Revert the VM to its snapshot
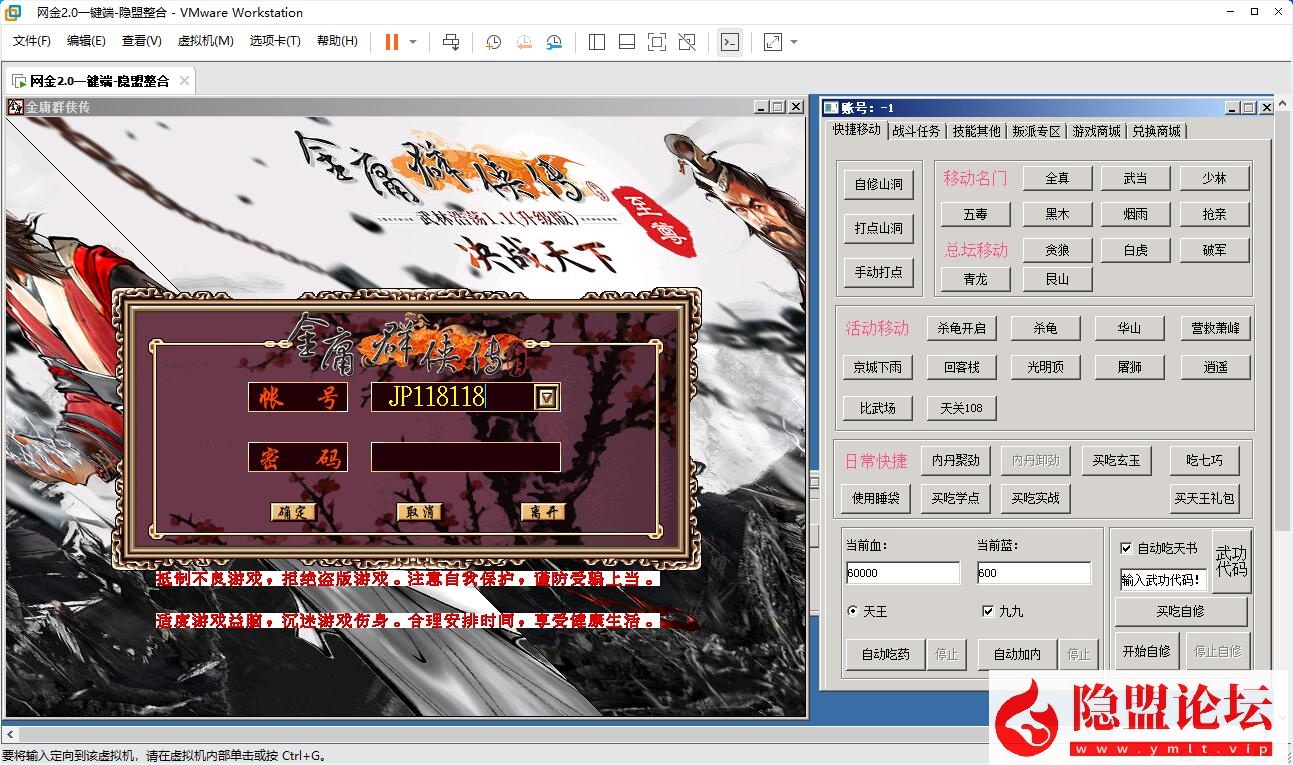 (x=524, y=42)
